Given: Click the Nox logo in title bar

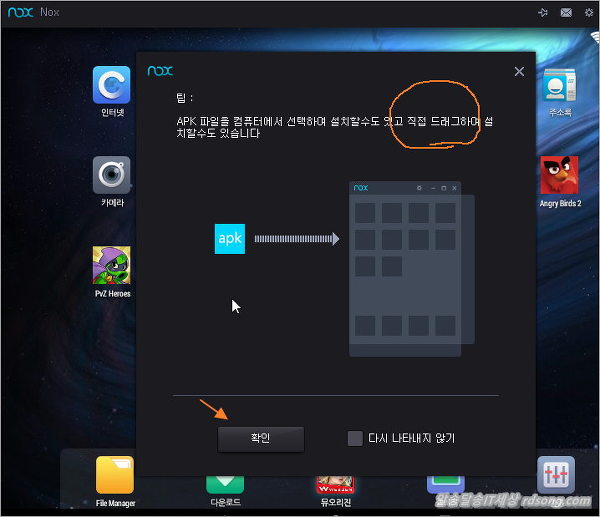Looking at the screenshot, I should click(20, 12).
